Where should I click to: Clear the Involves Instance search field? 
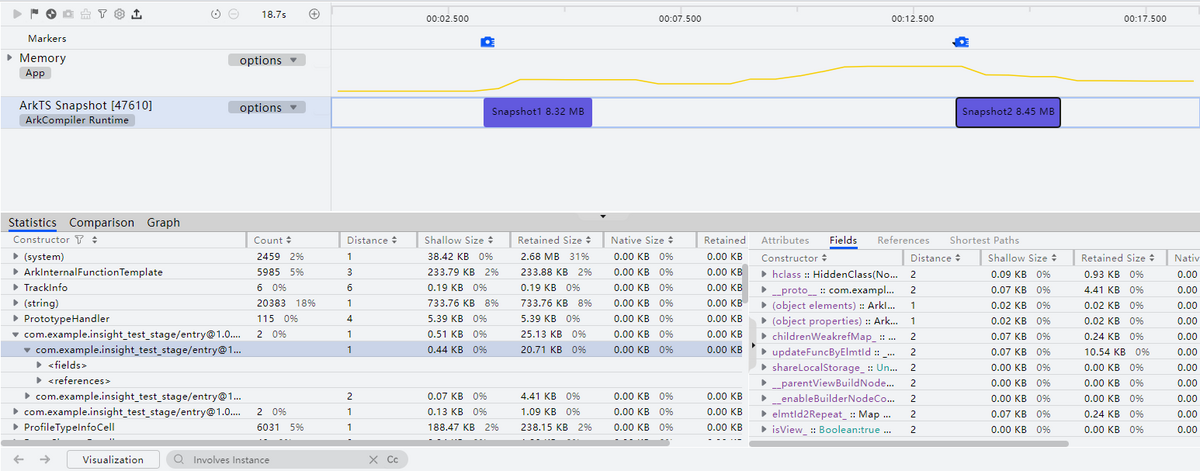coord(373,459)
